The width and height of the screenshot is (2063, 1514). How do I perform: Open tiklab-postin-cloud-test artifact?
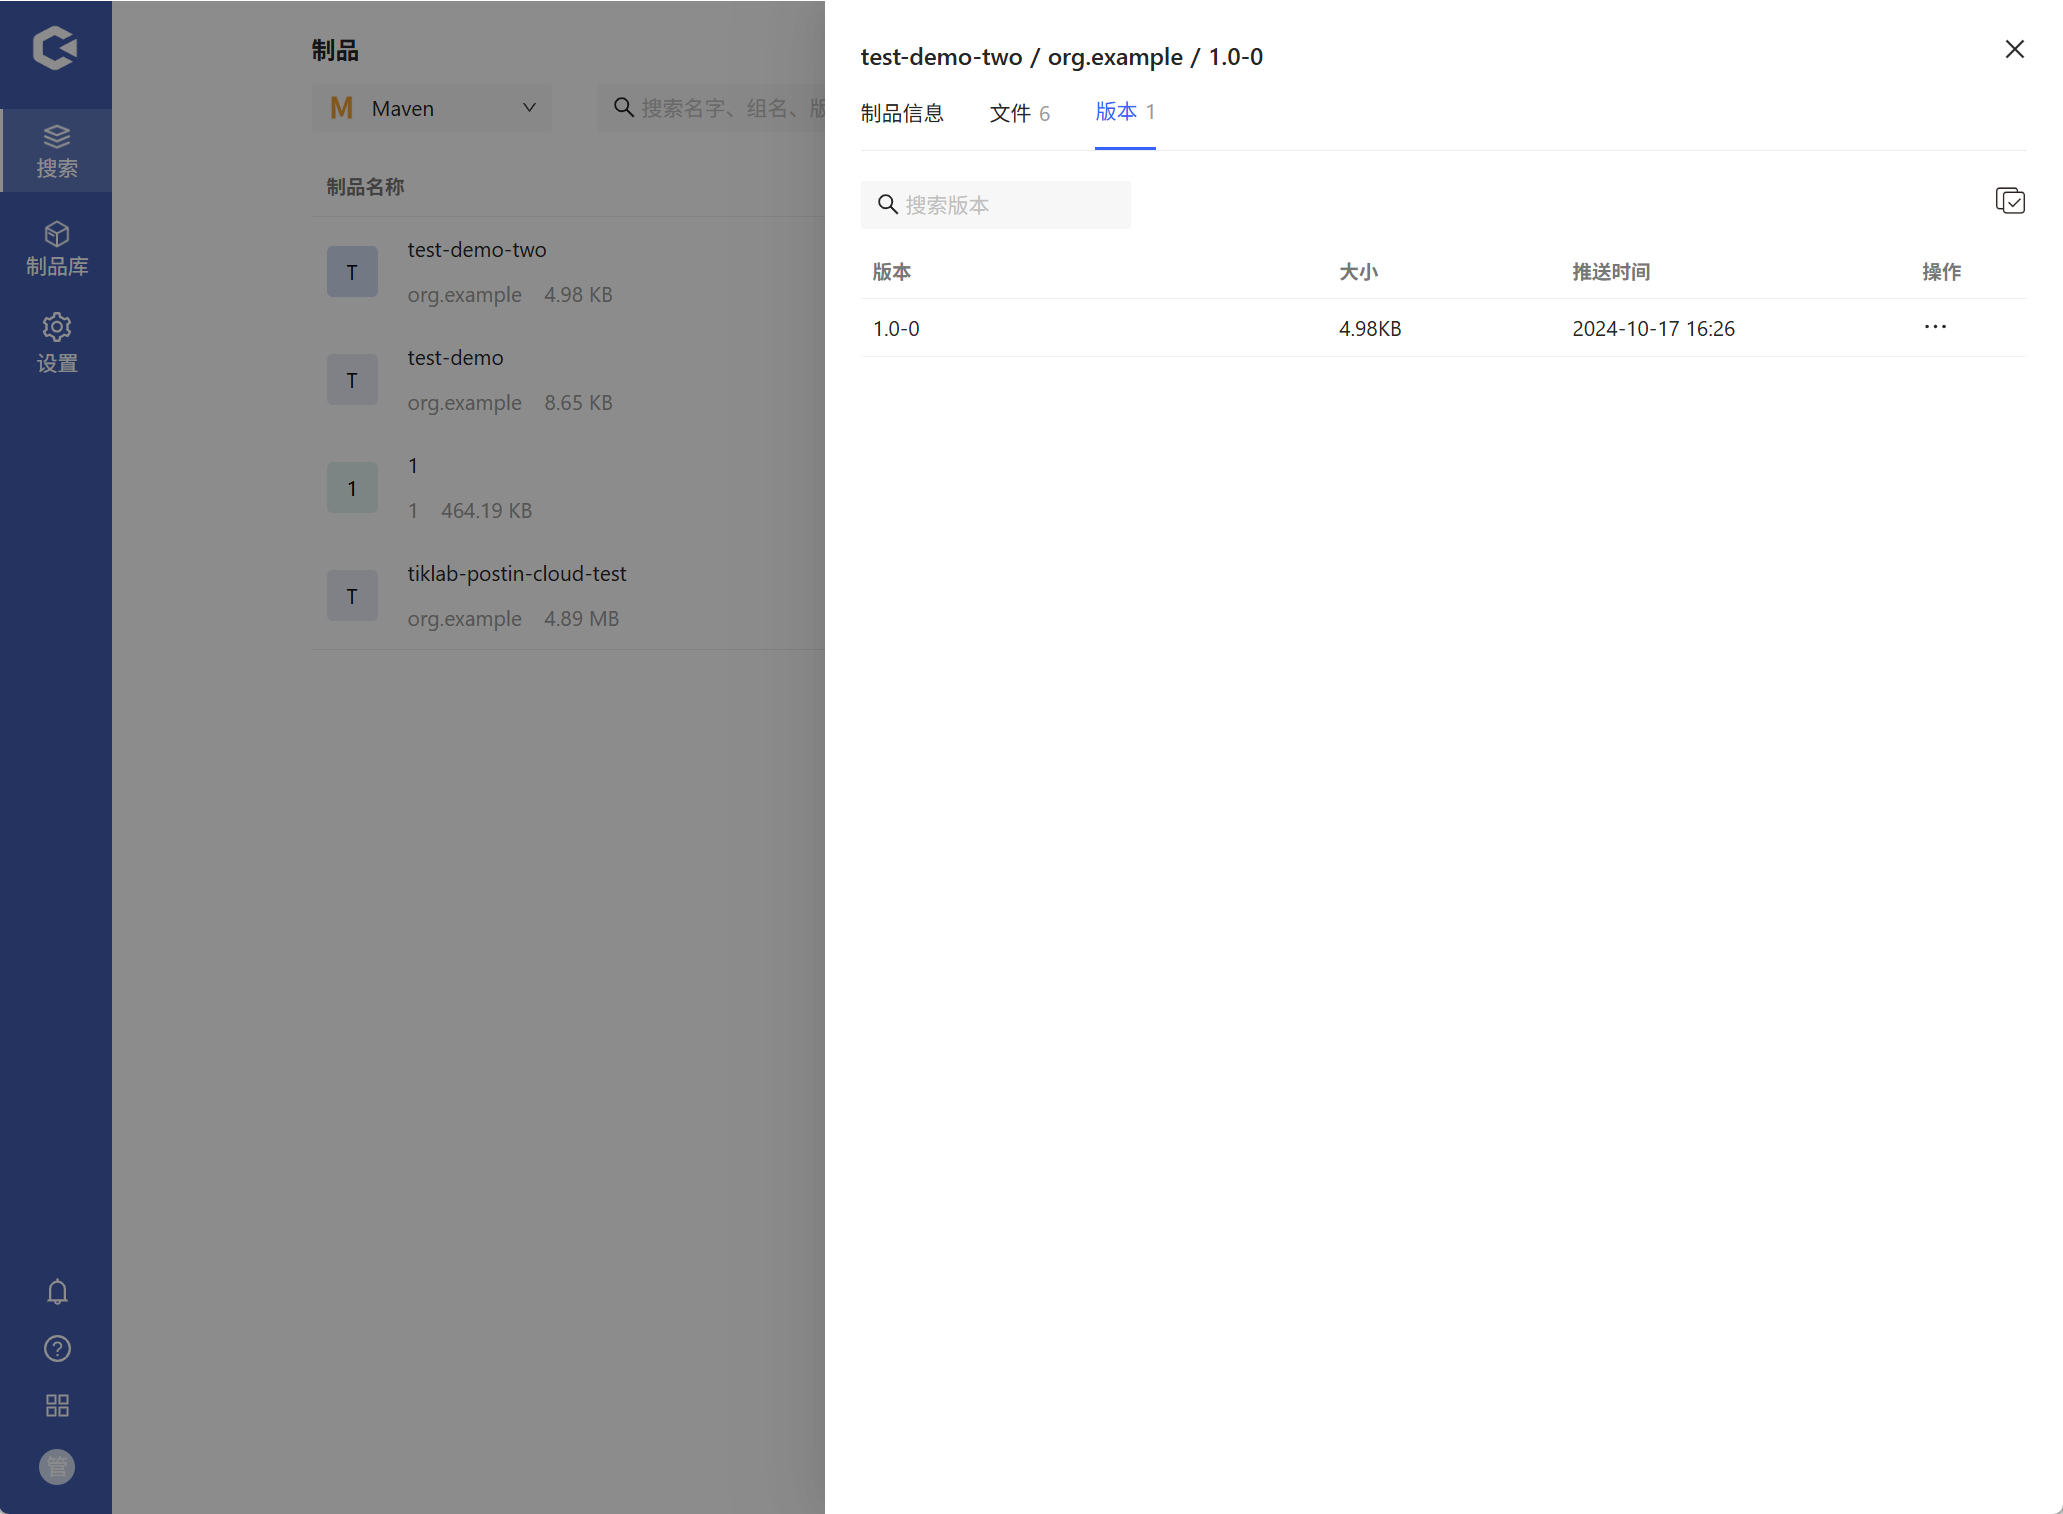point(516,574)
